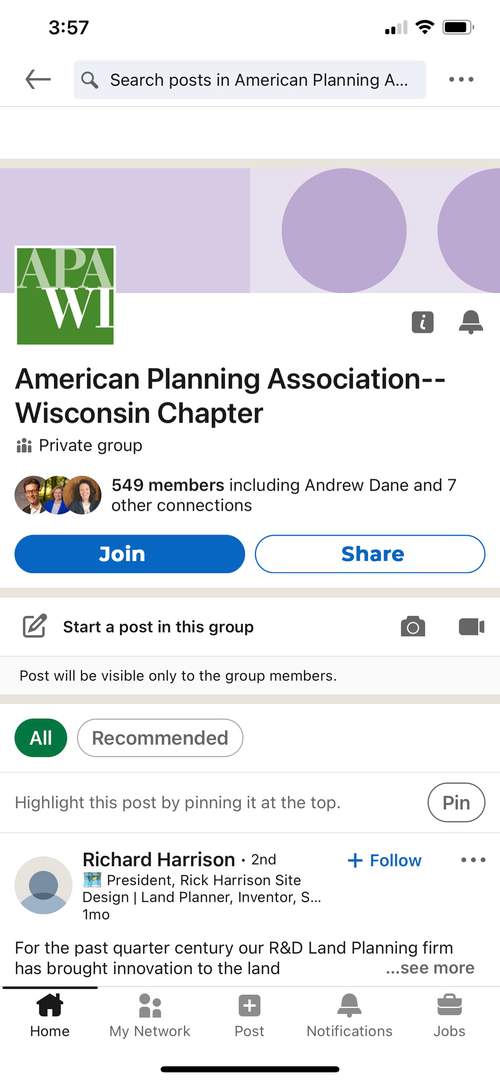Select the All filter chip
Screen dimensions: 500x1082
[41, 738]
